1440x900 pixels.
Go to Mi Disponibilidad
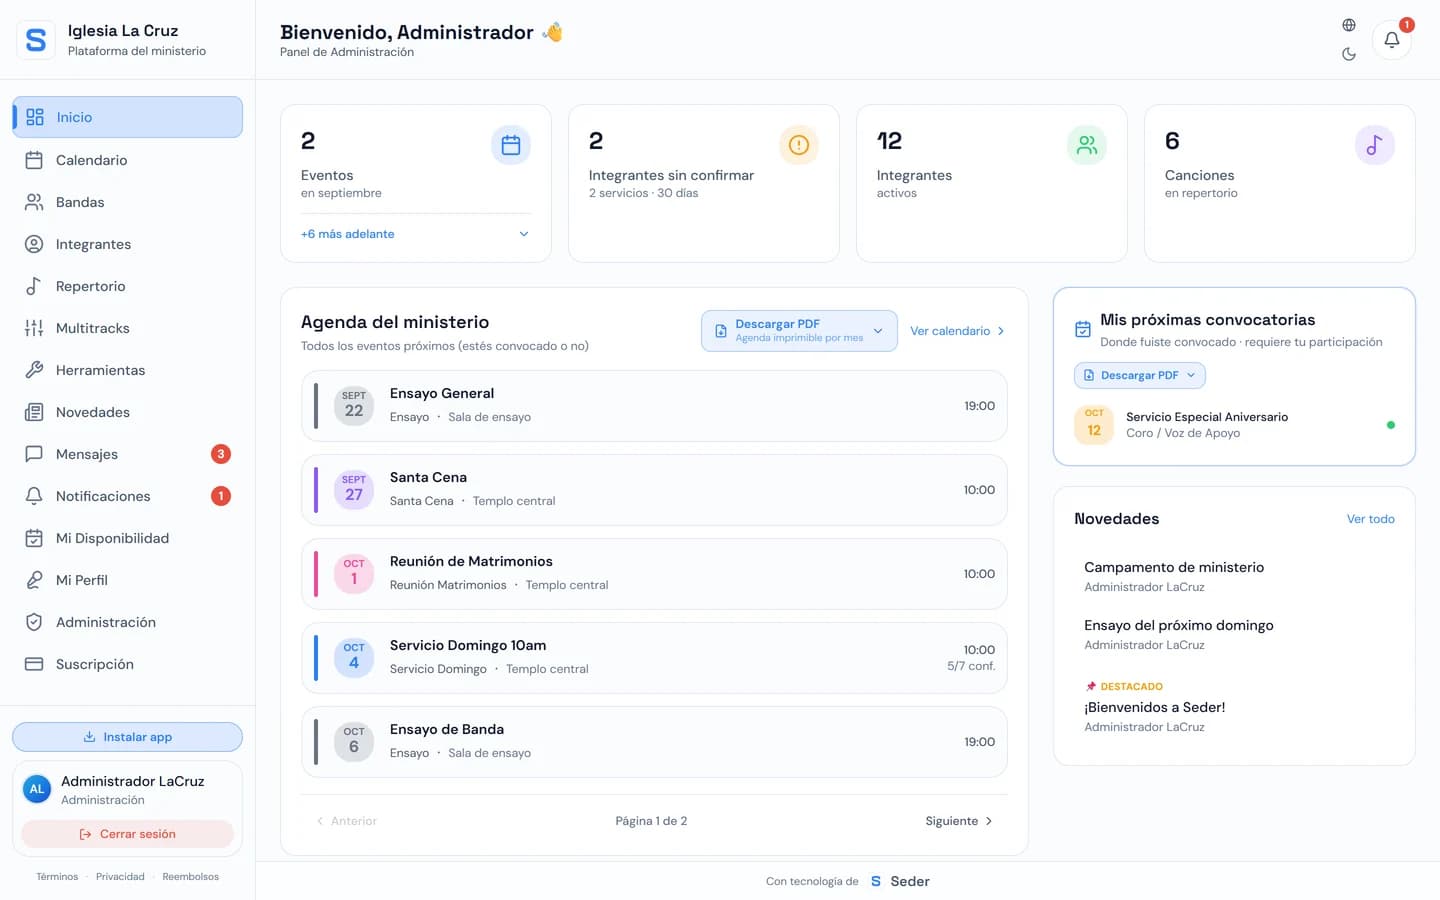128,538
